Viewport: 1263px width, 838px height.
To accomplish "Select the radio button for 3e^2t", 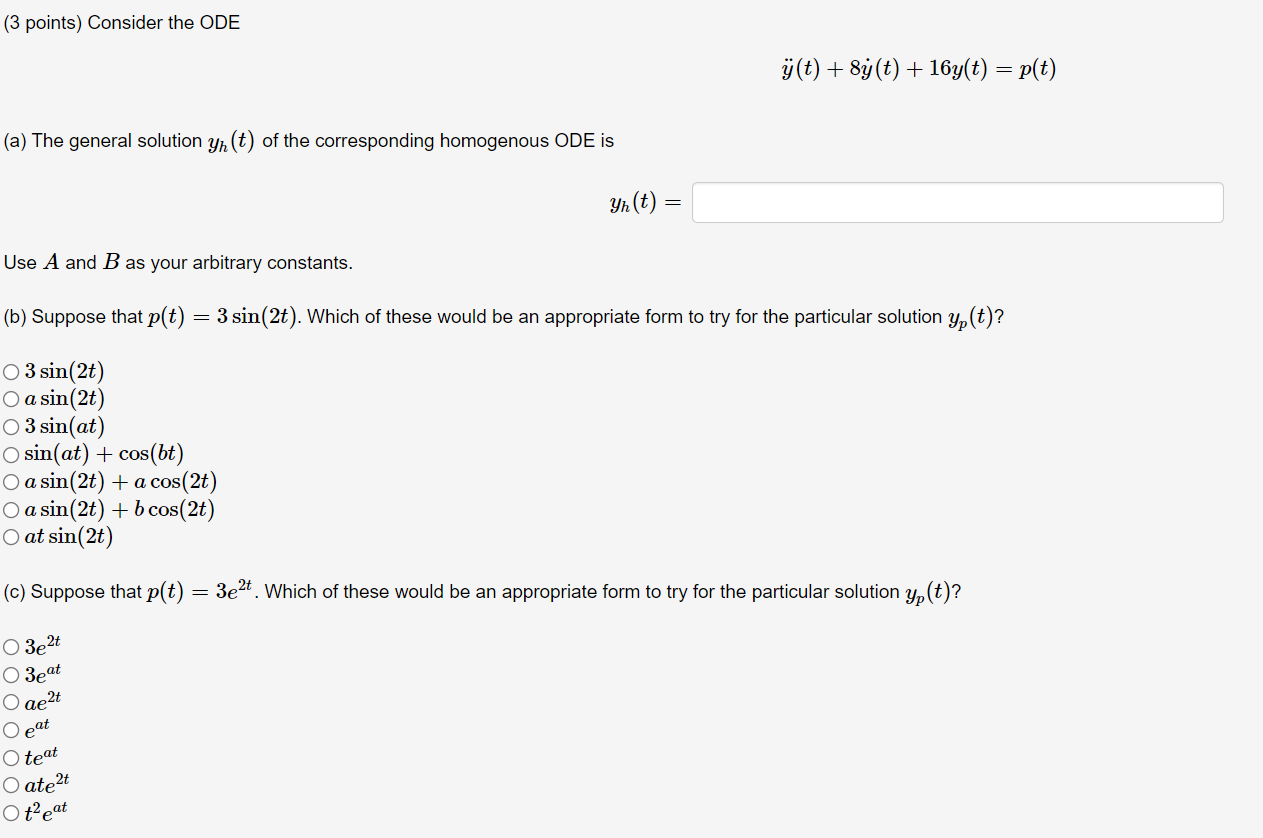I will [11, 647].
